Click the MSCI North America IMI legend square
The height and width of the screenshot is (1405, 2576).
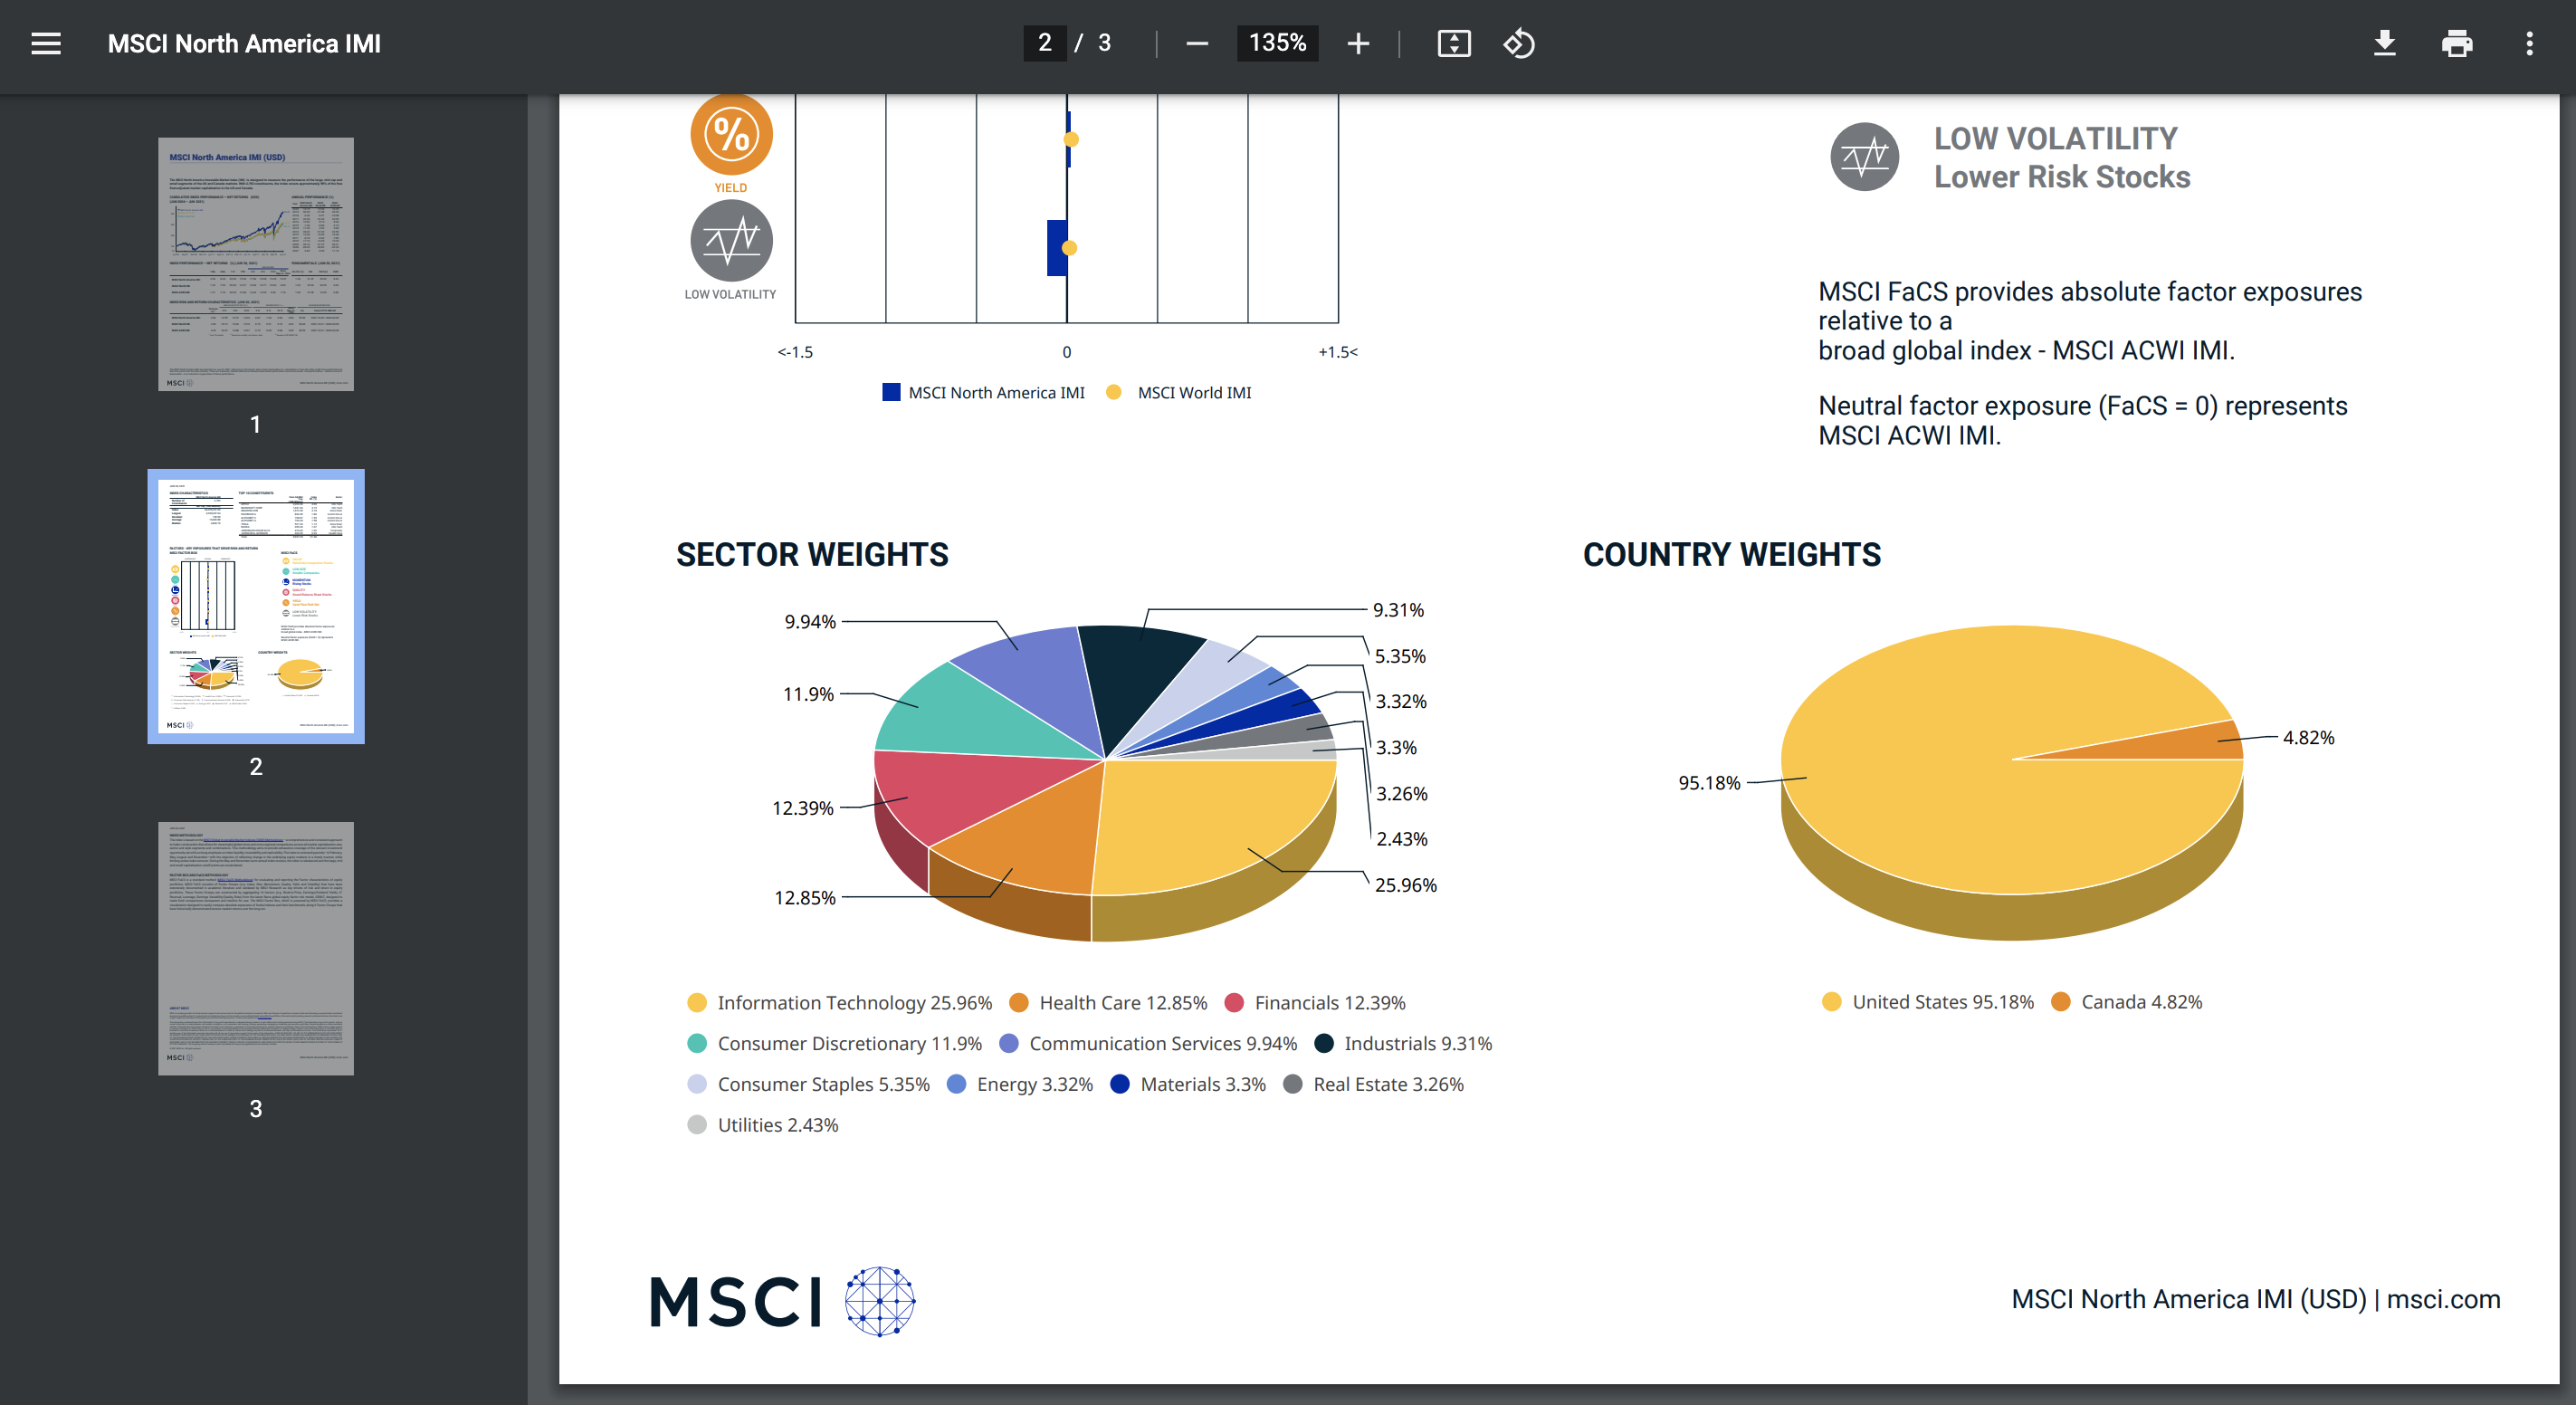tap(890, 392)
